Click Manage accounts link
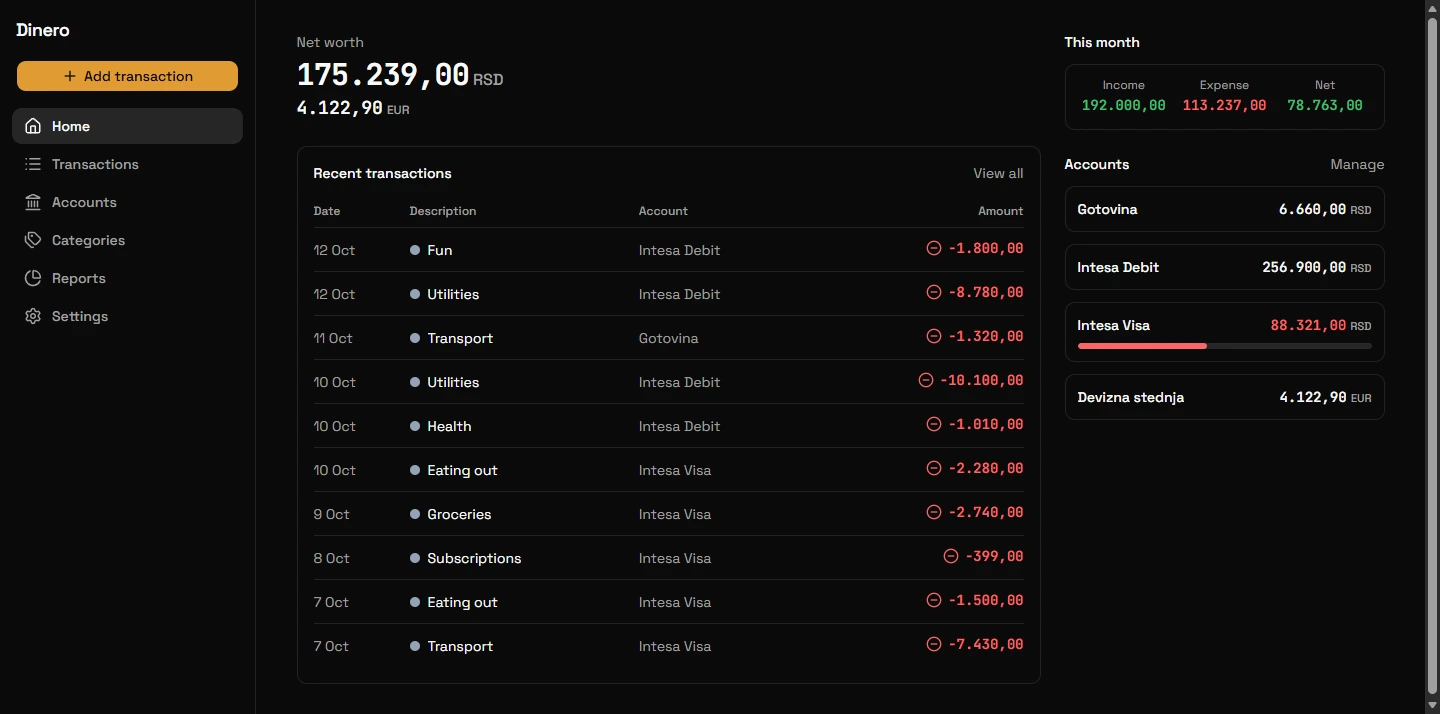The image size is (1440, 714). click(1357, 164)
